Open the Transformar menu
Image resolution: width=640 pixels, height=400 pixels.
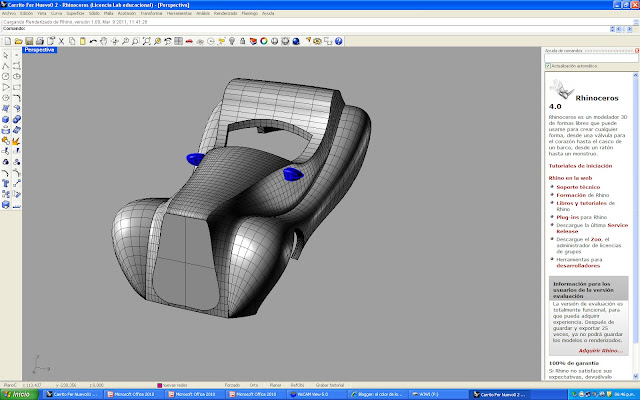[x=151, y=13]
